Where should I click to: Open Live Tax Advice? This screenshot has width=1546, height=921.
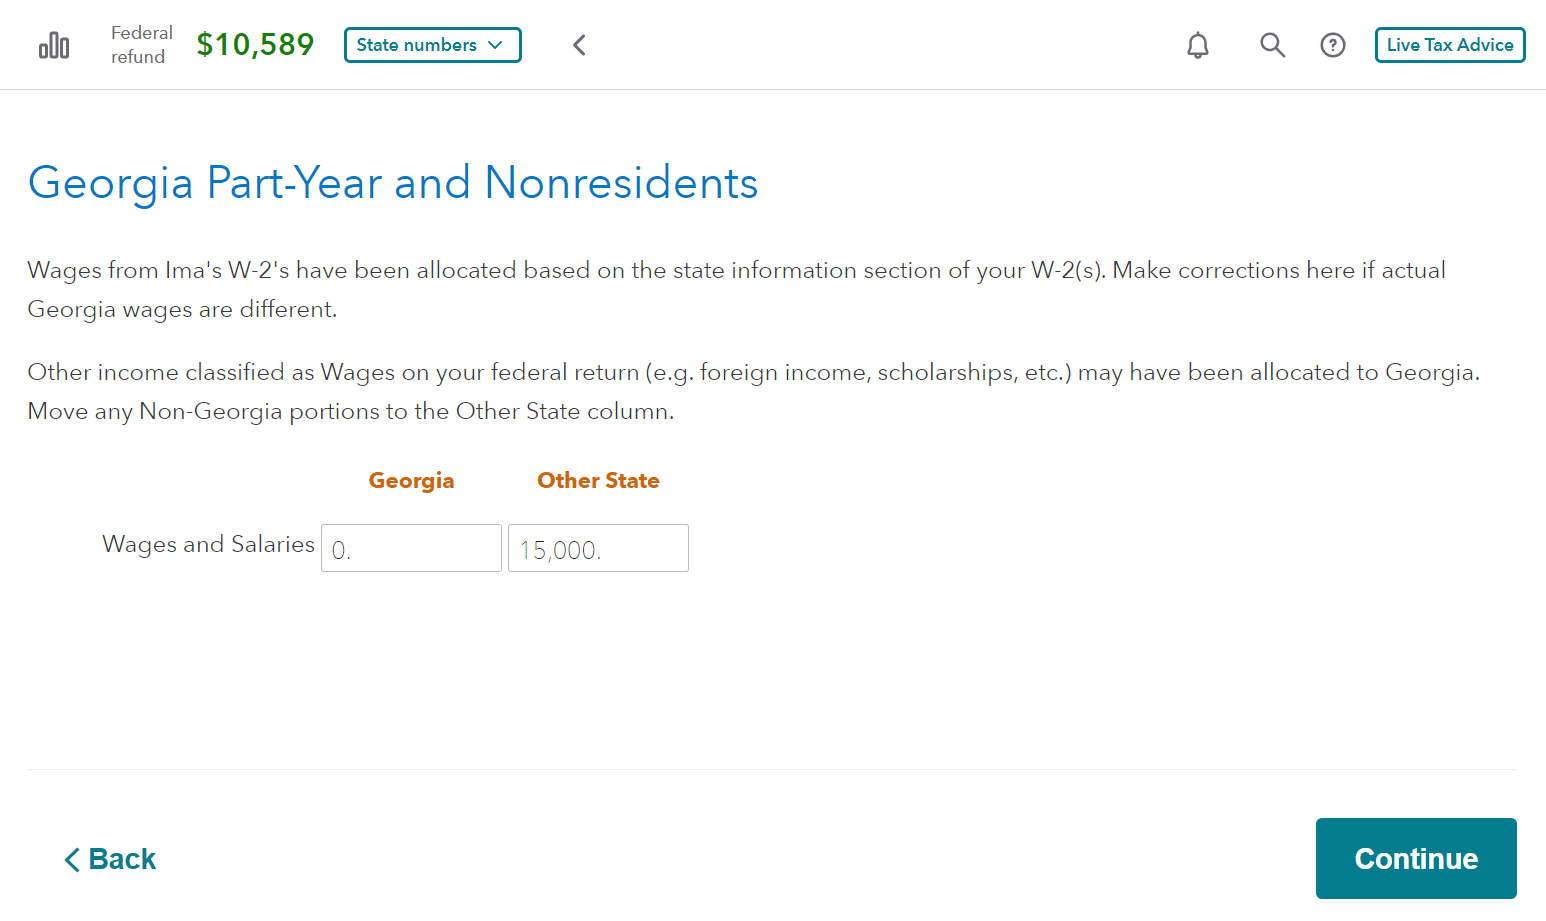tap(1449, 45)
